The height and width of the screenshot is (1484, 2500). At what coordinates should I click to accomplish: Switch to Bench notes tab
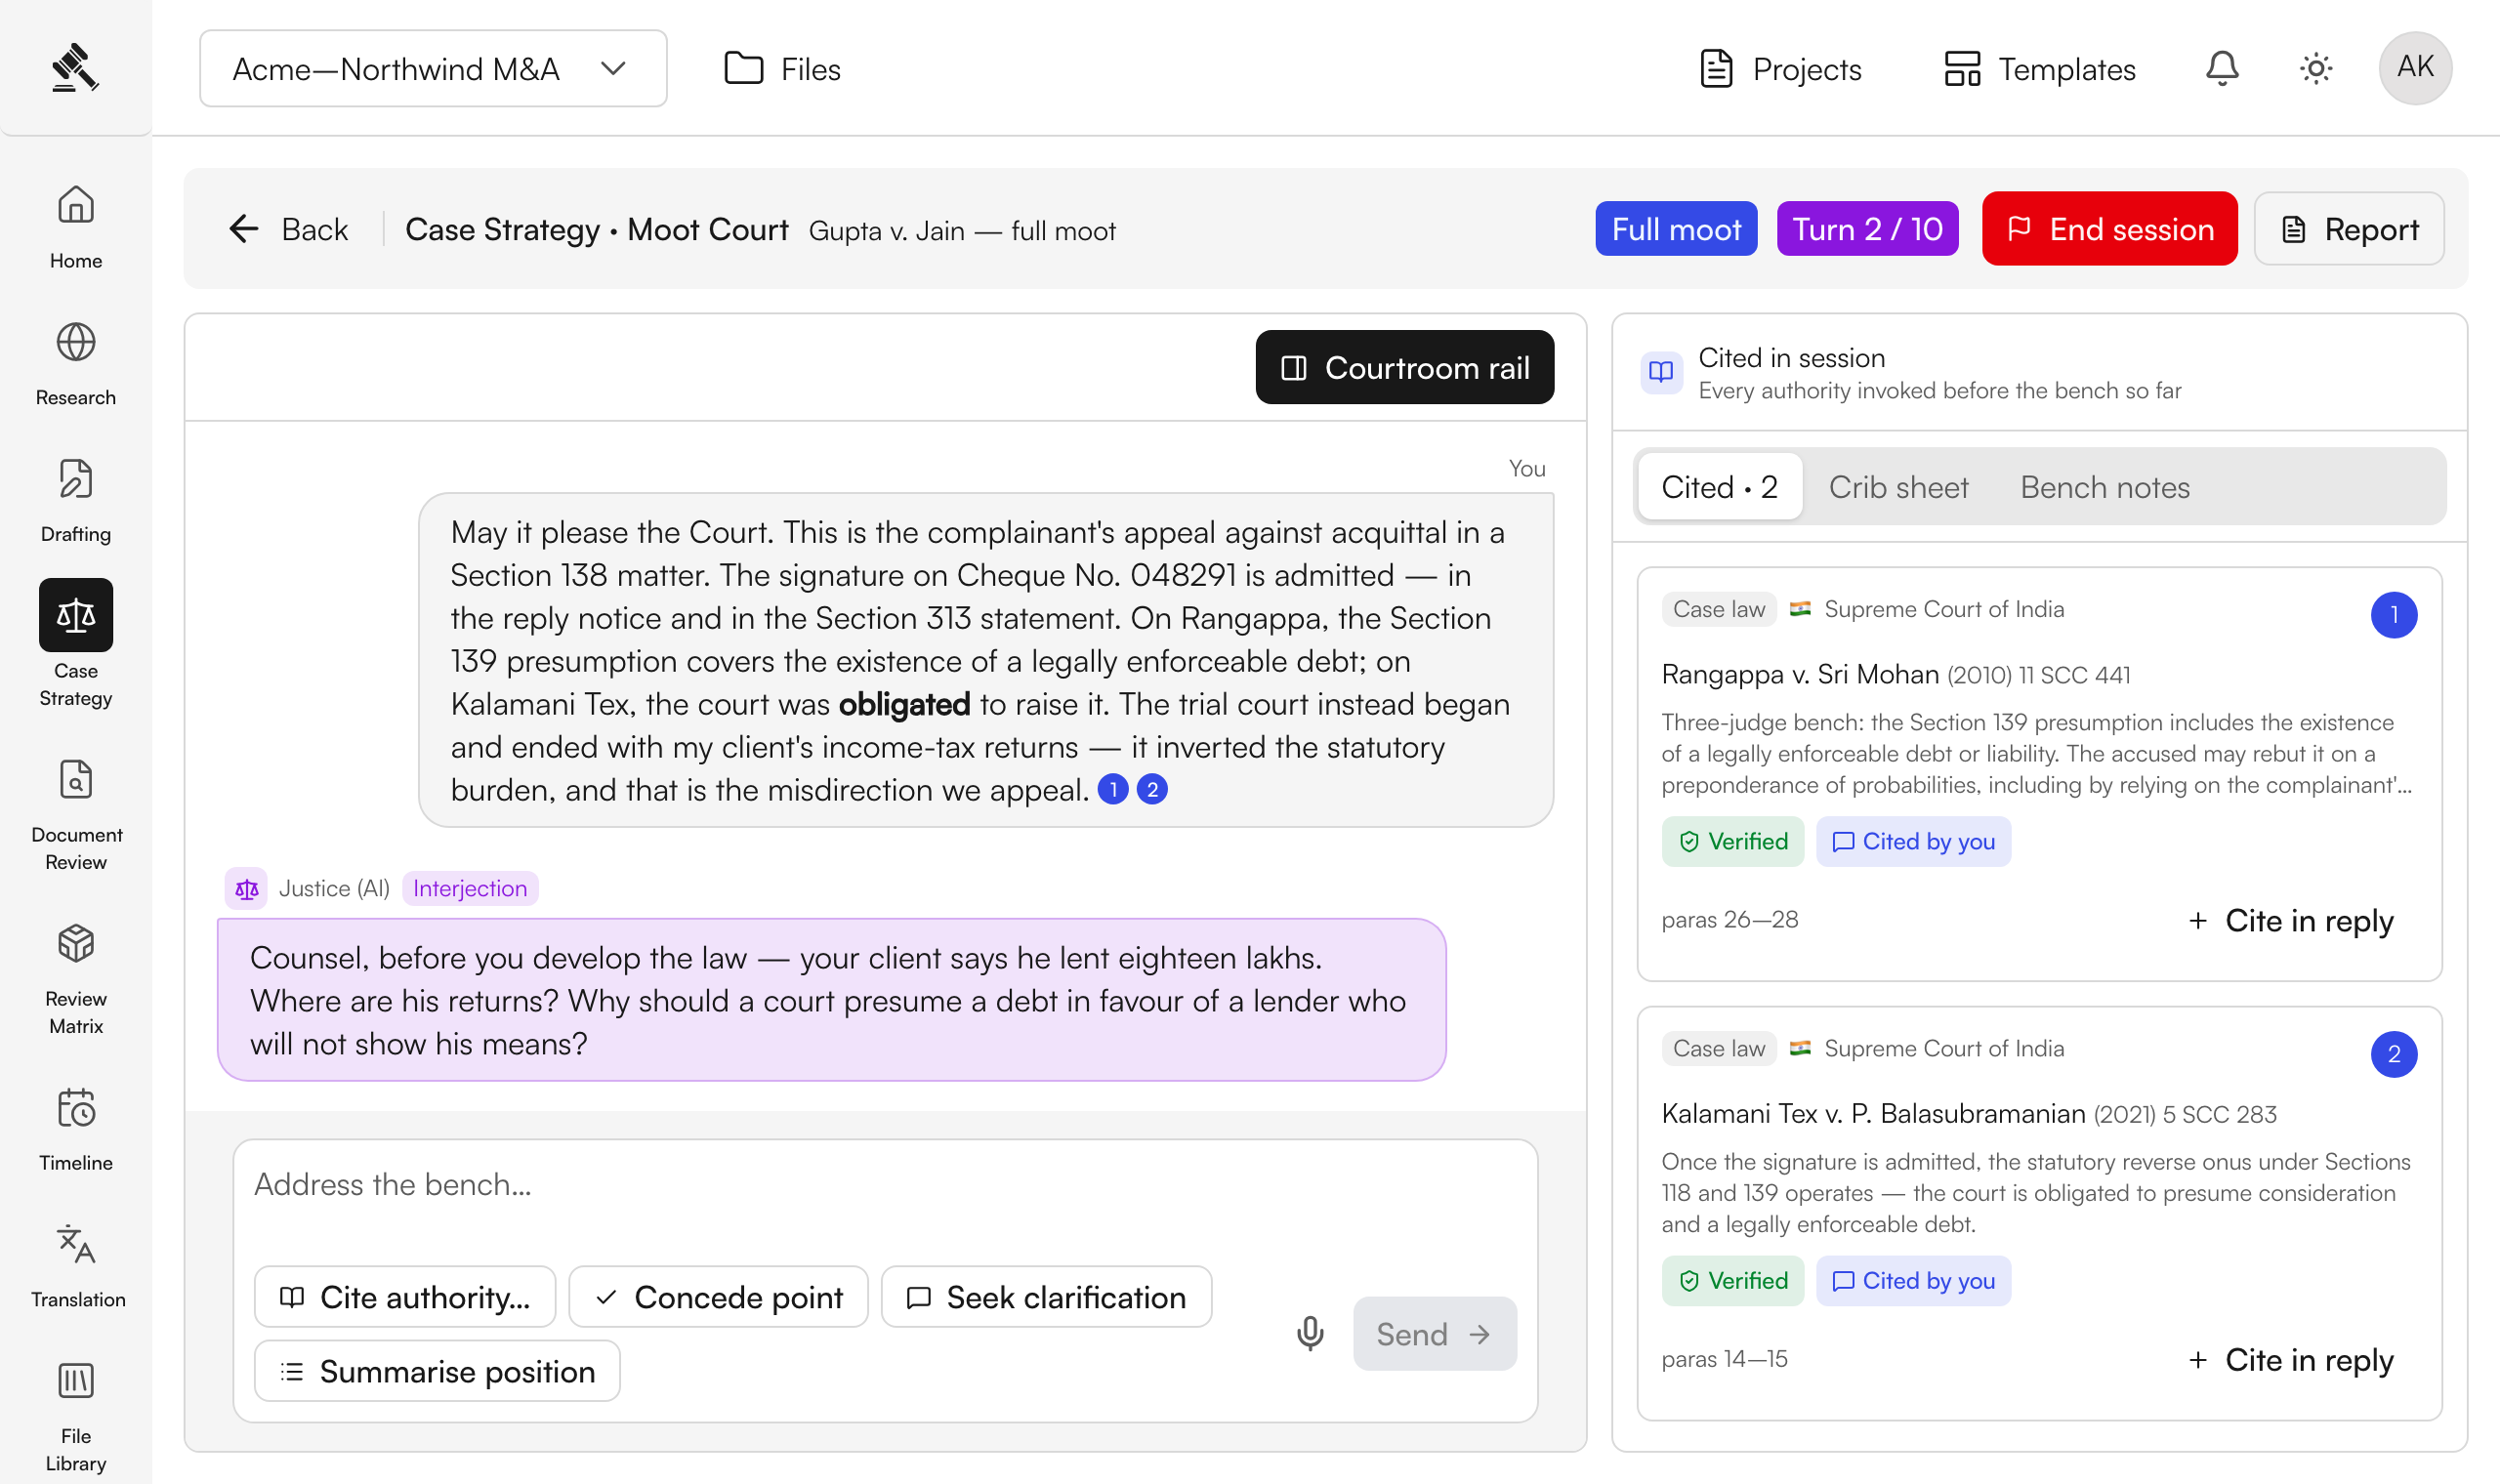tap(2105, 487)
